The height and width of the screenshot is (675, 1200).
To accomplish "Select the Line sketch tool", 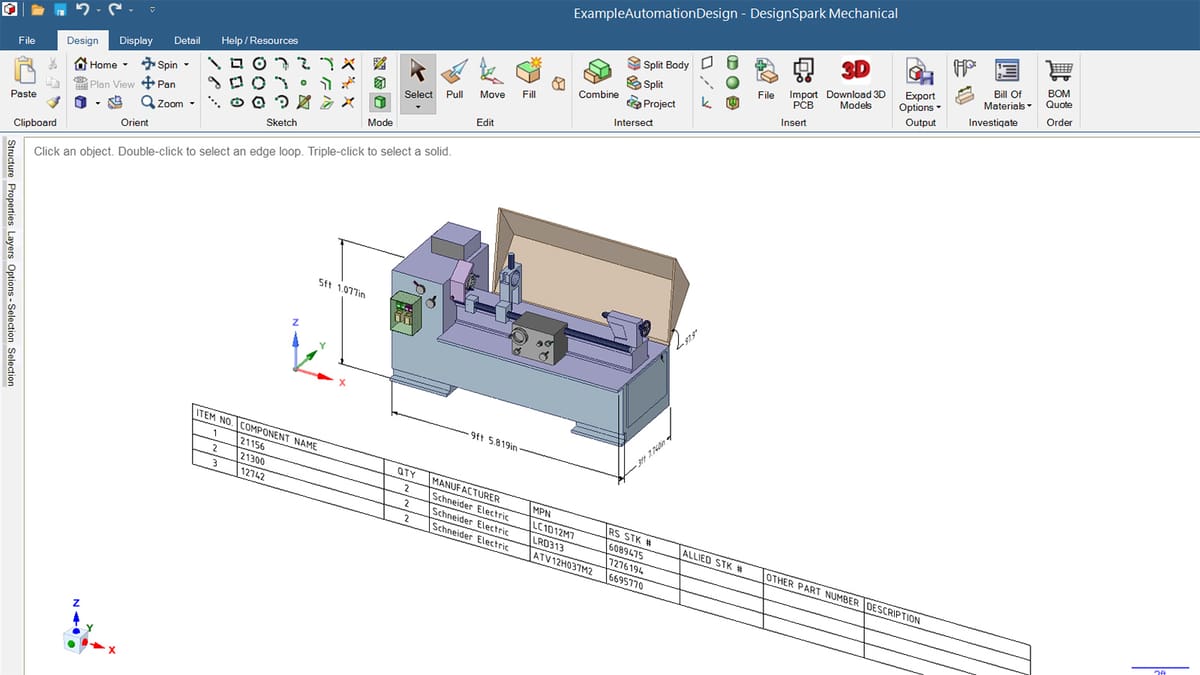I will click(214, 64).
